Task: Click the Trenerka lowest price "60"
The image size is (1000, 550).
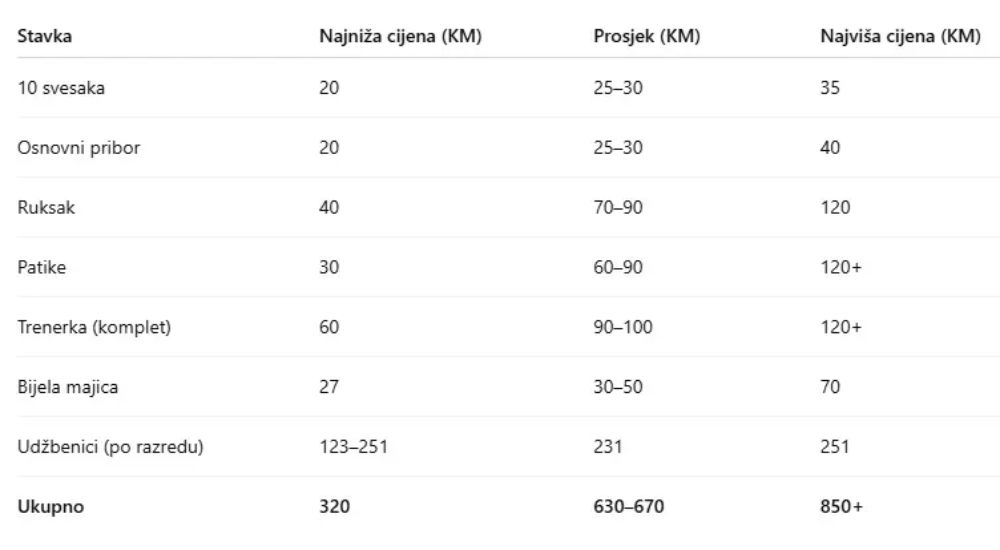Action: (x=329, y=328)
